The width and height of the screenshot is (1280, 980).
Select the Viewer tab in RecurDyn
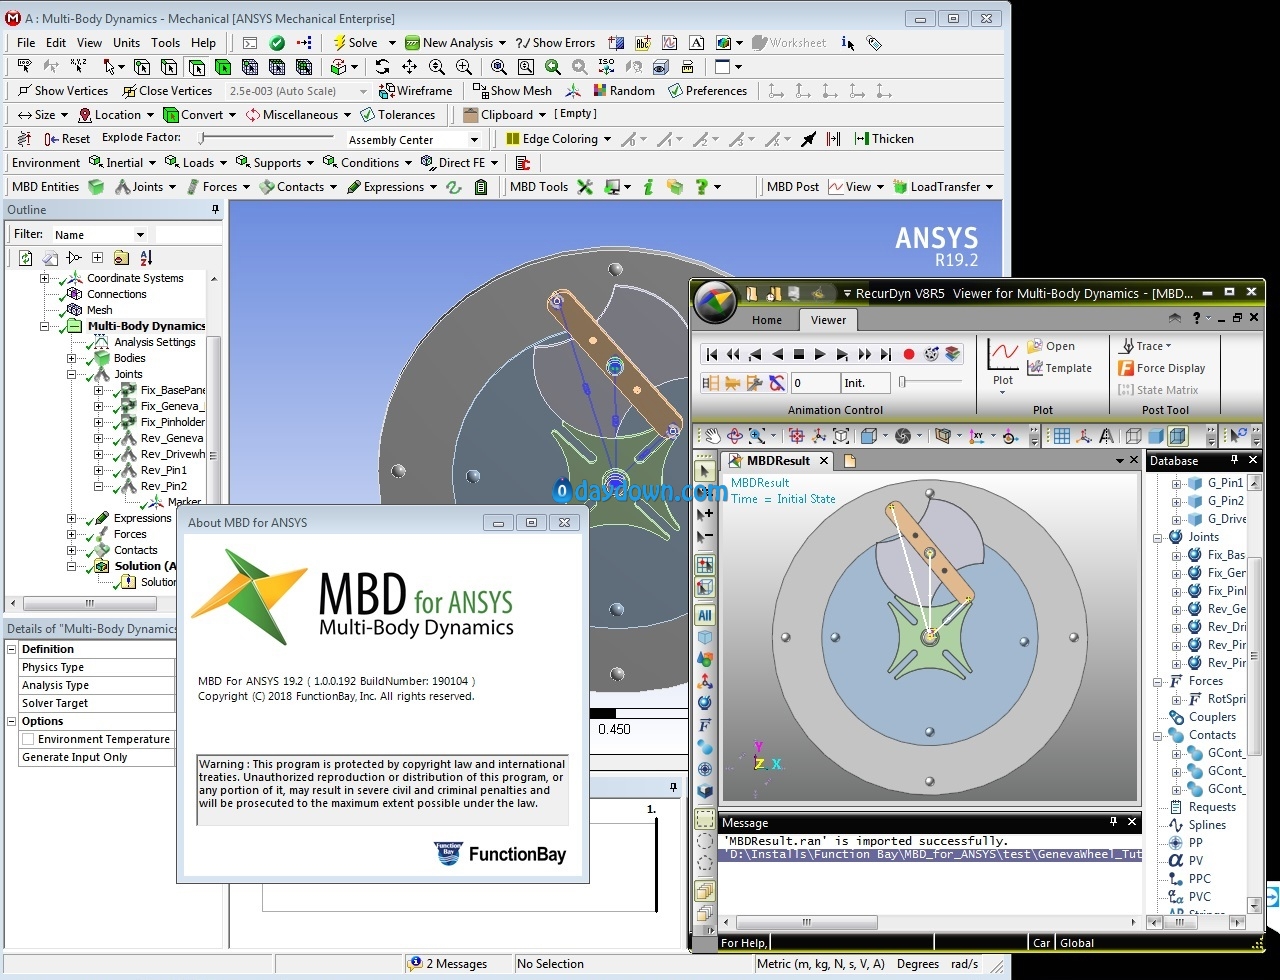[828, 320]
